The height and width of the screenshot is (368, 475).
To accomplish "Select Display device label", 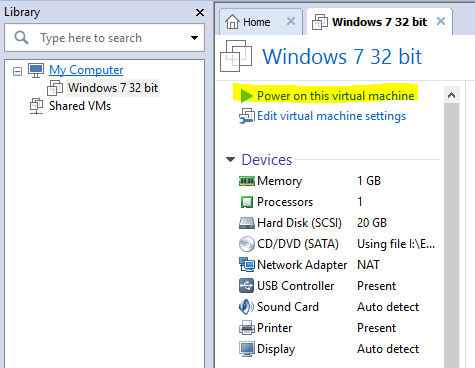I will (276, 349).
